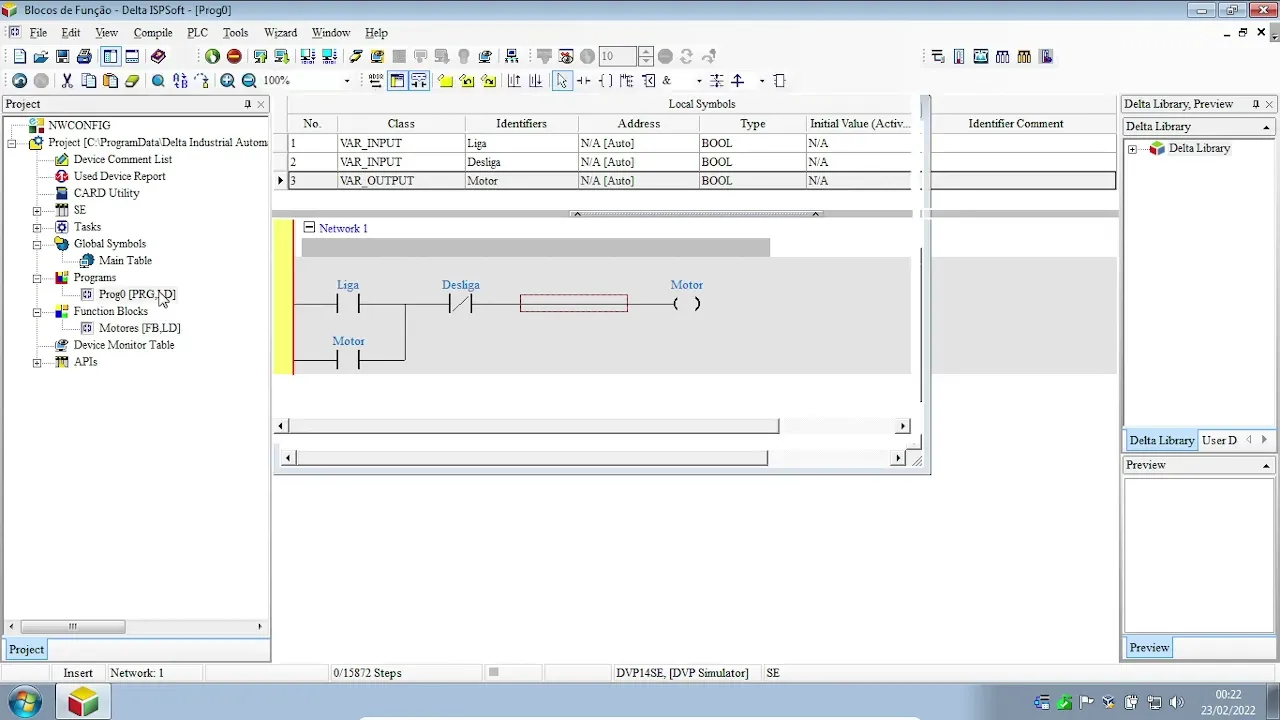The height and width of the screenshot is (720, 1280).
Task: Click the Zoom In icon
Action: point(228,81)
